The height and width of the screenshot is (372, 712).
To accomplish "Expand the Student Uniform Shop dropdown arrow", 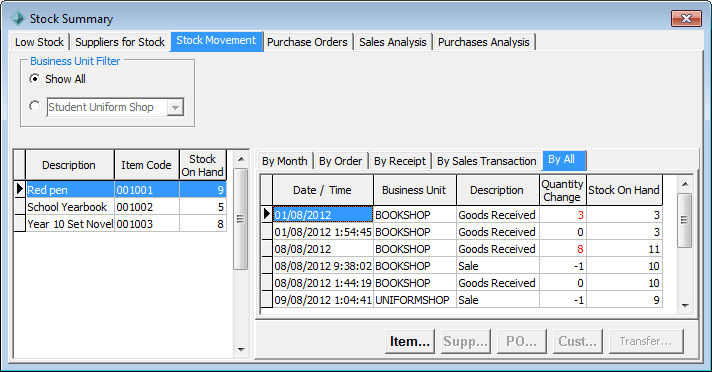I will point(175,108).
